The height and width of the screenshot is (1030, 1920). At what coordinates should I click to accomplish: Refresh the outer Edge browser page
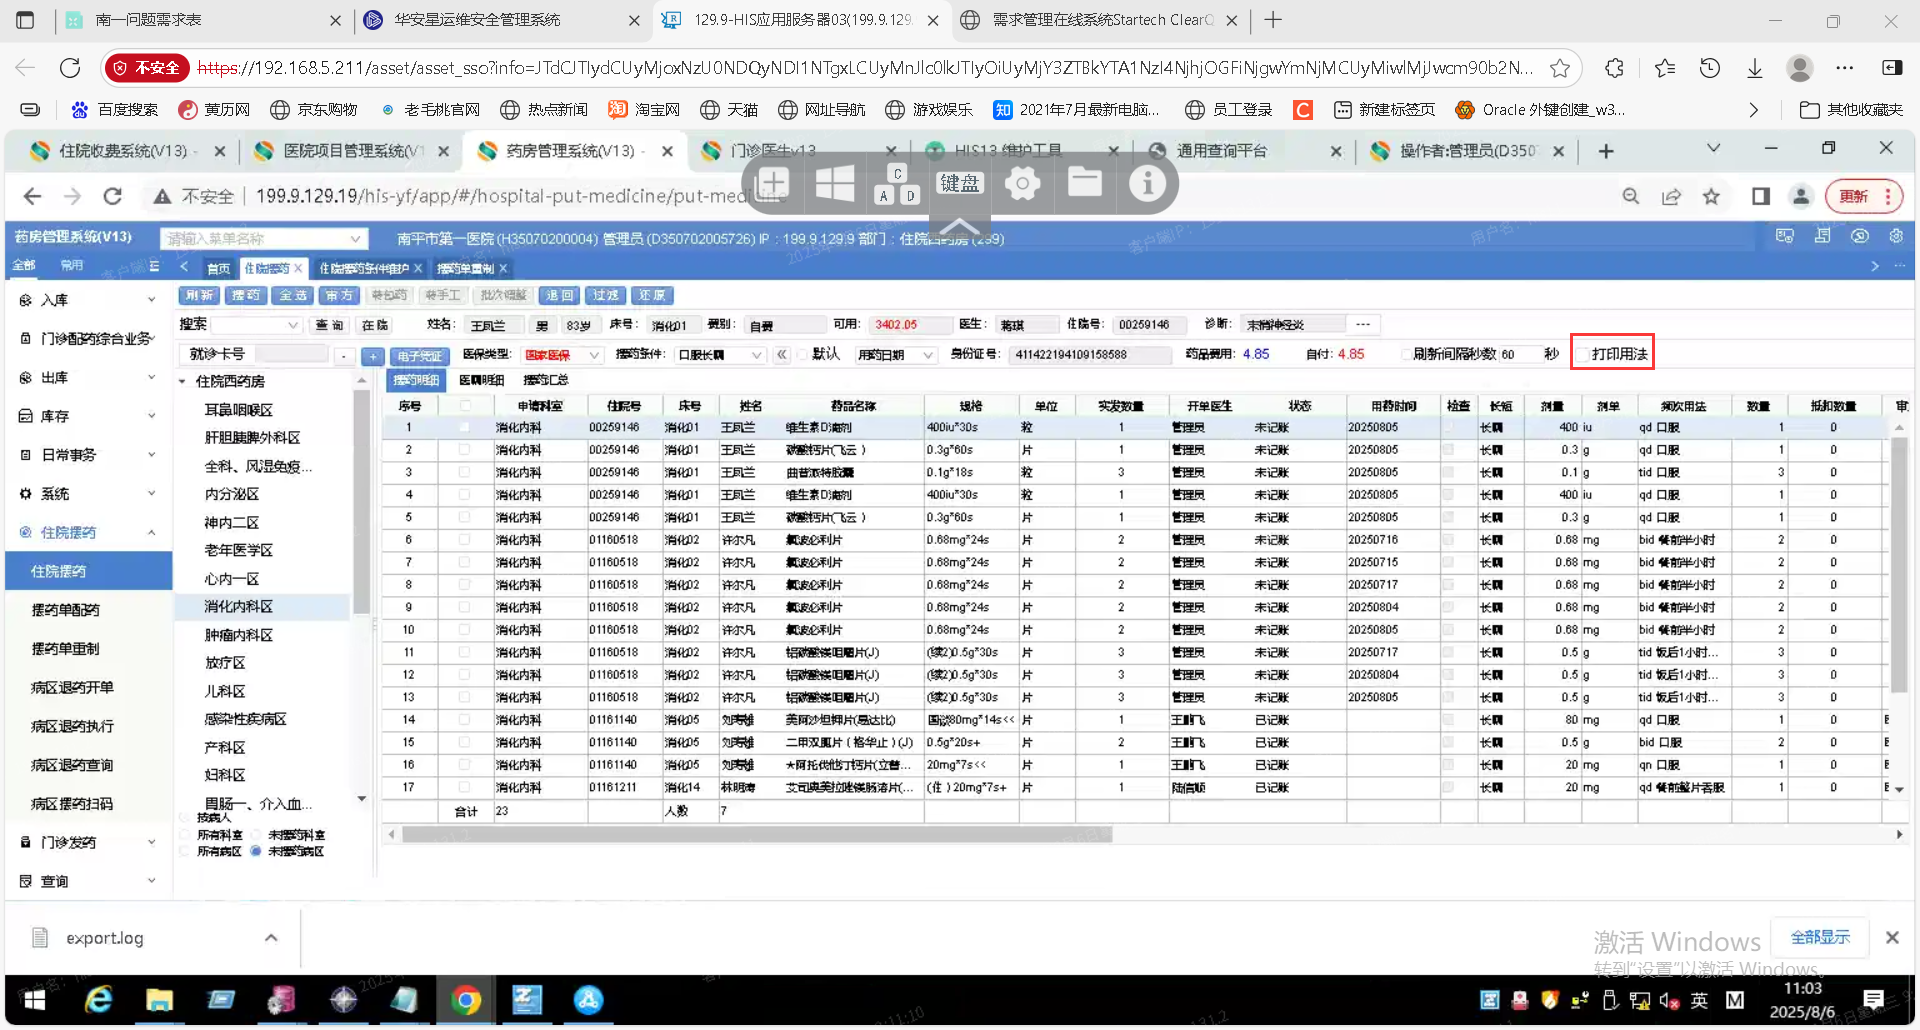(70, 68)
